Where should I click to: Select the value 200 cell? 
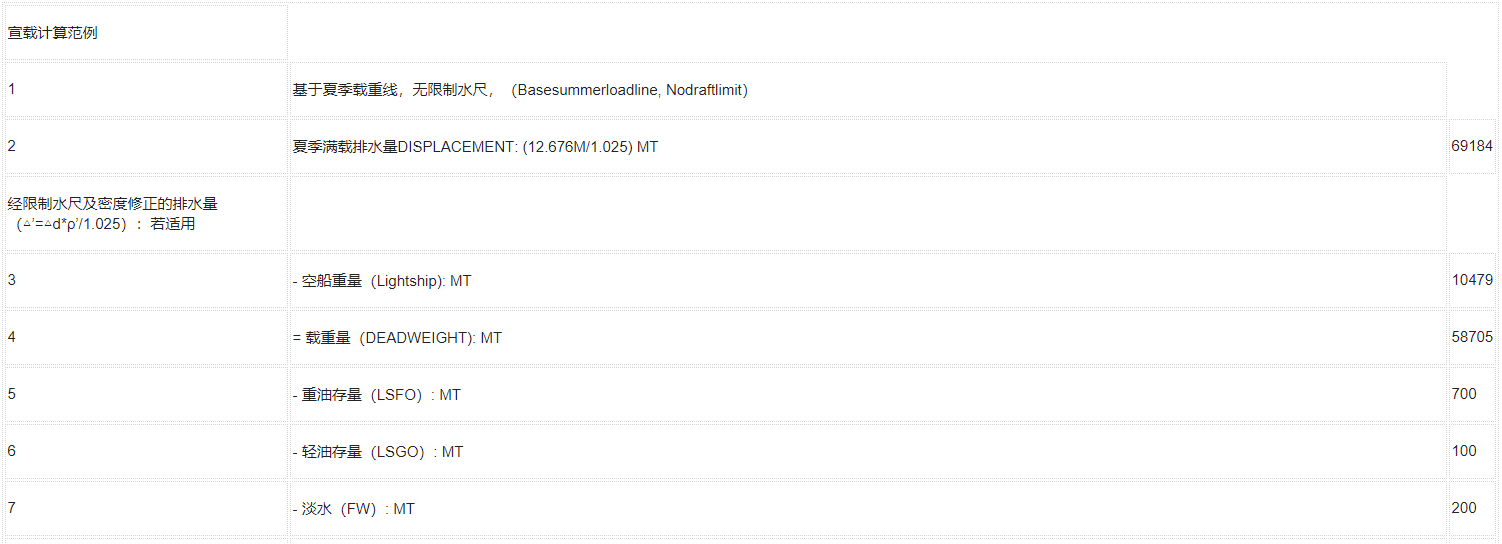click(1472, 508)
